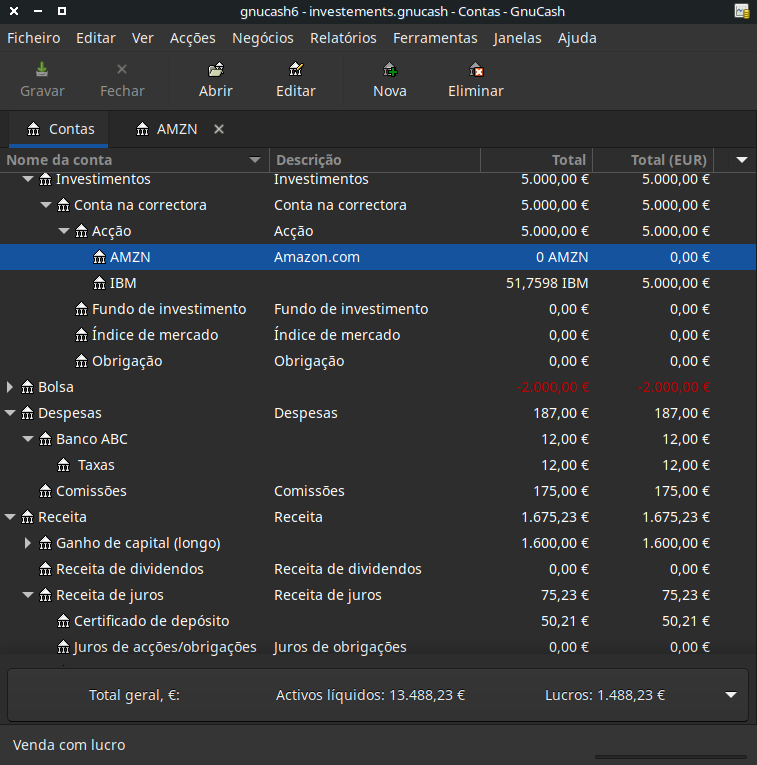Click the Nova new account icon

pos(390,70)
